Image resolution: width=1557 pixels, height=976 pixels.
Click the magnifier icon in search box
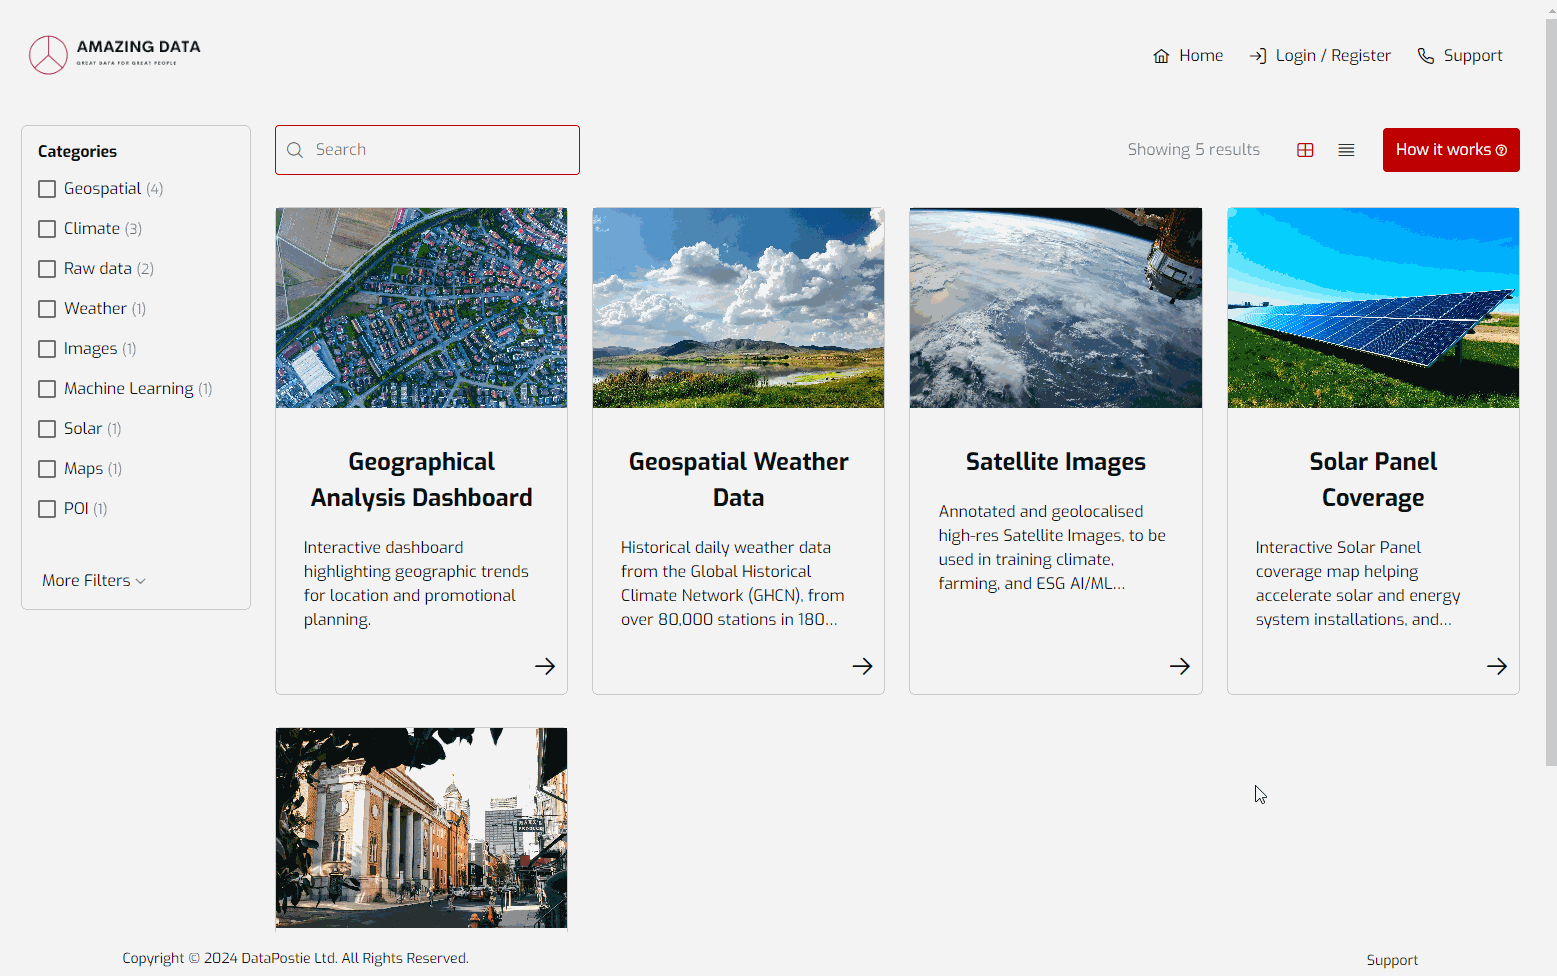point(295,150)
